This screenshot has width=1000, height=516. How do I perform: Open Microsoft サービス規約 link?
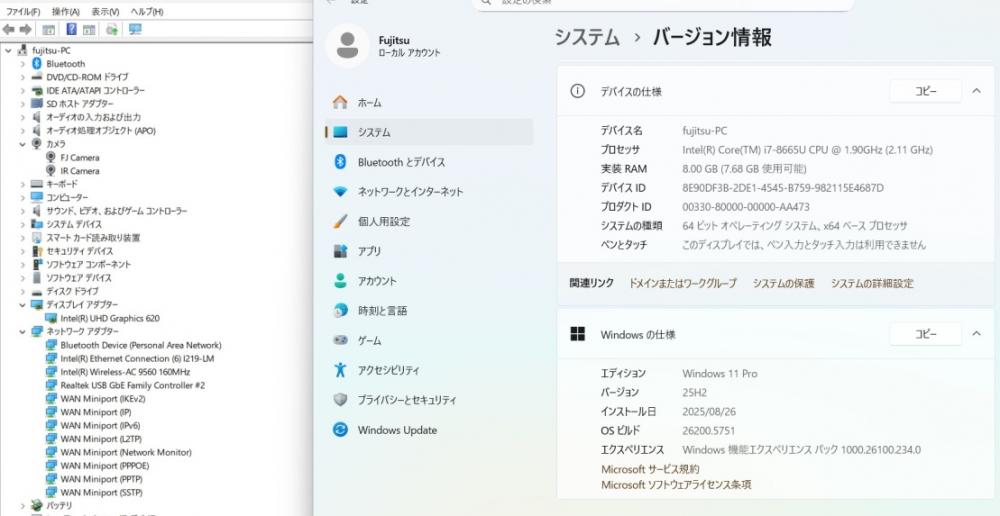point(650,469)
